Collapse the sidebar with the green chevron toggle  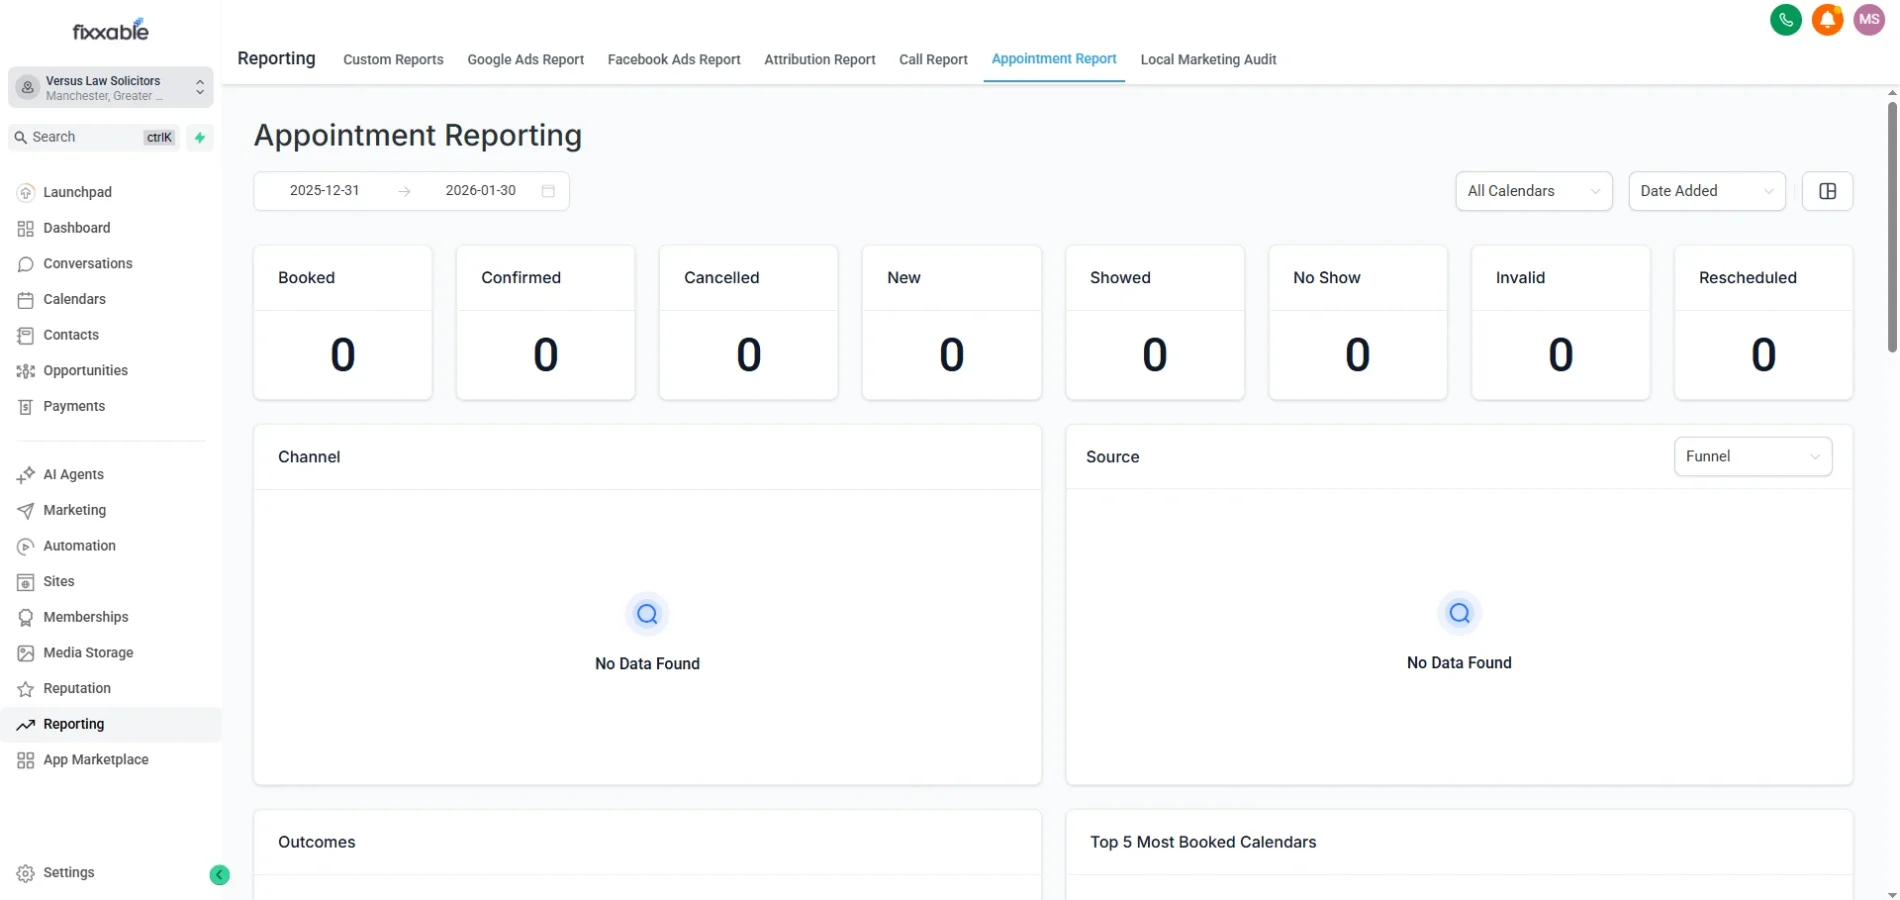click(x=219, y=874)
